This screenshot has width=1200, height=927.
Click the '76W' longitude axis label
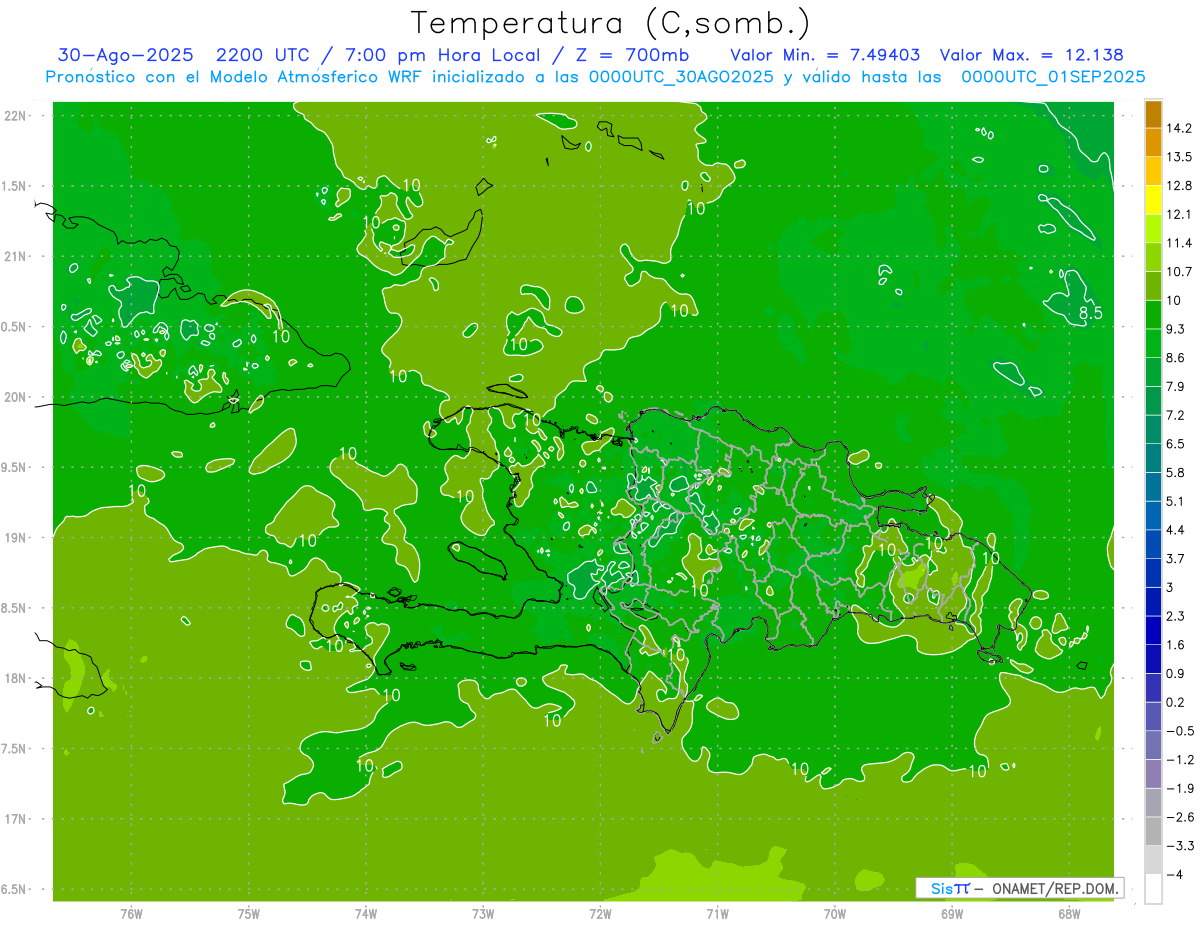(131, 913)
